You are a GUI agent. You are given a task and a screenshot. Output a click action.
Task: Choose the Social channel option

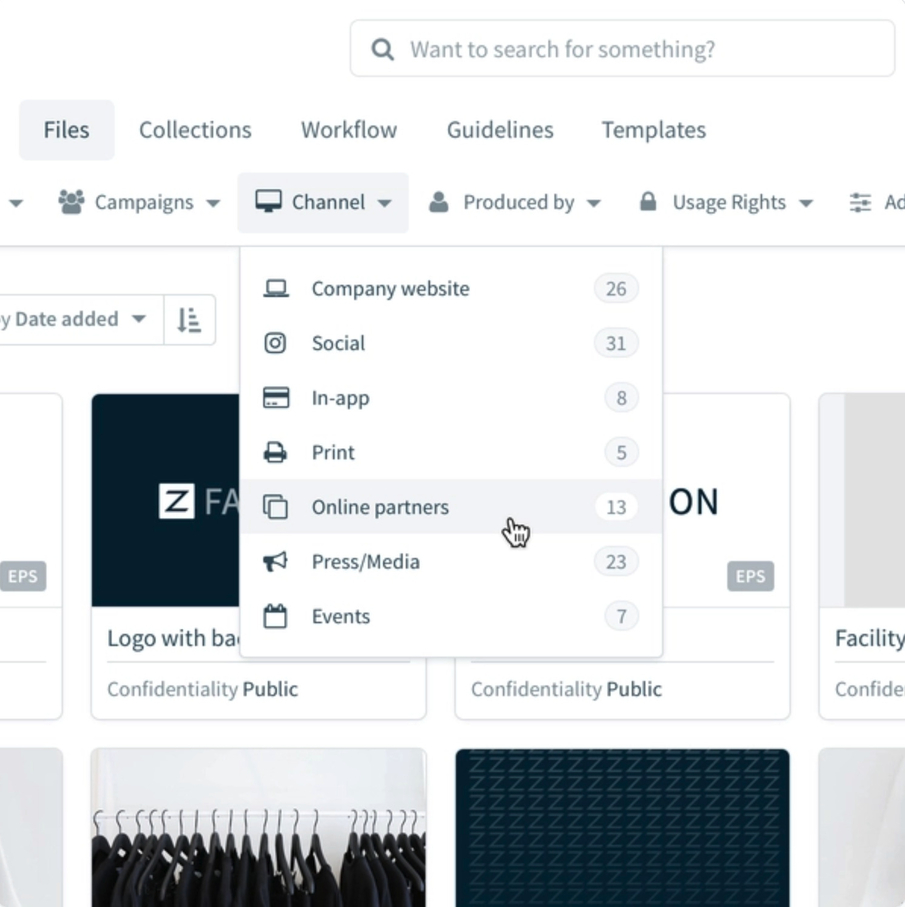(x=451, y=343)
